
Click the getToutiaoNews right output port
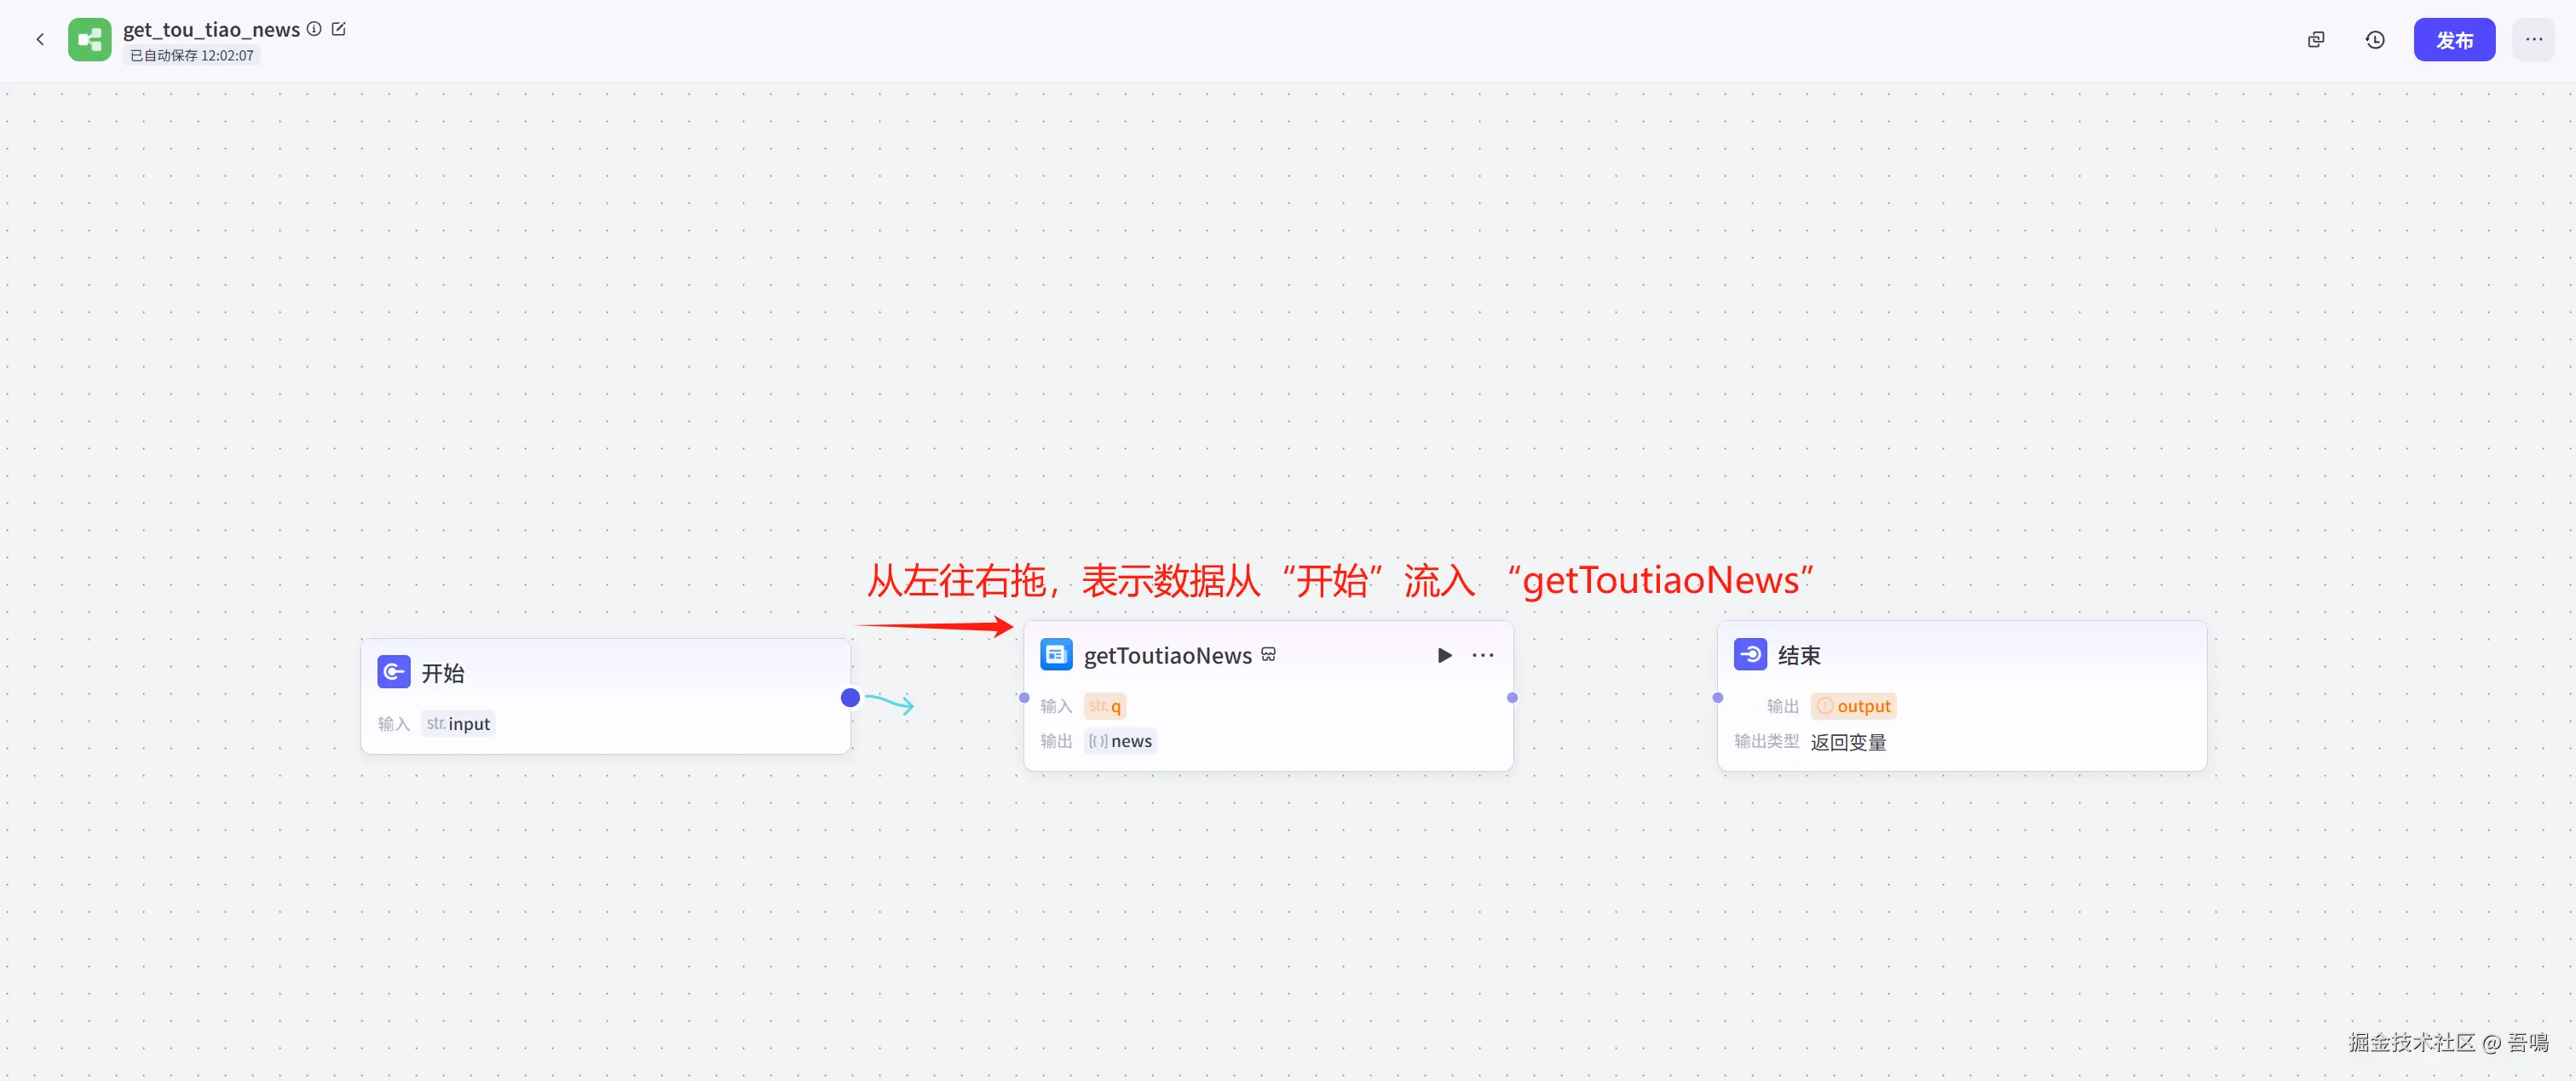[x=1512, y=697]
